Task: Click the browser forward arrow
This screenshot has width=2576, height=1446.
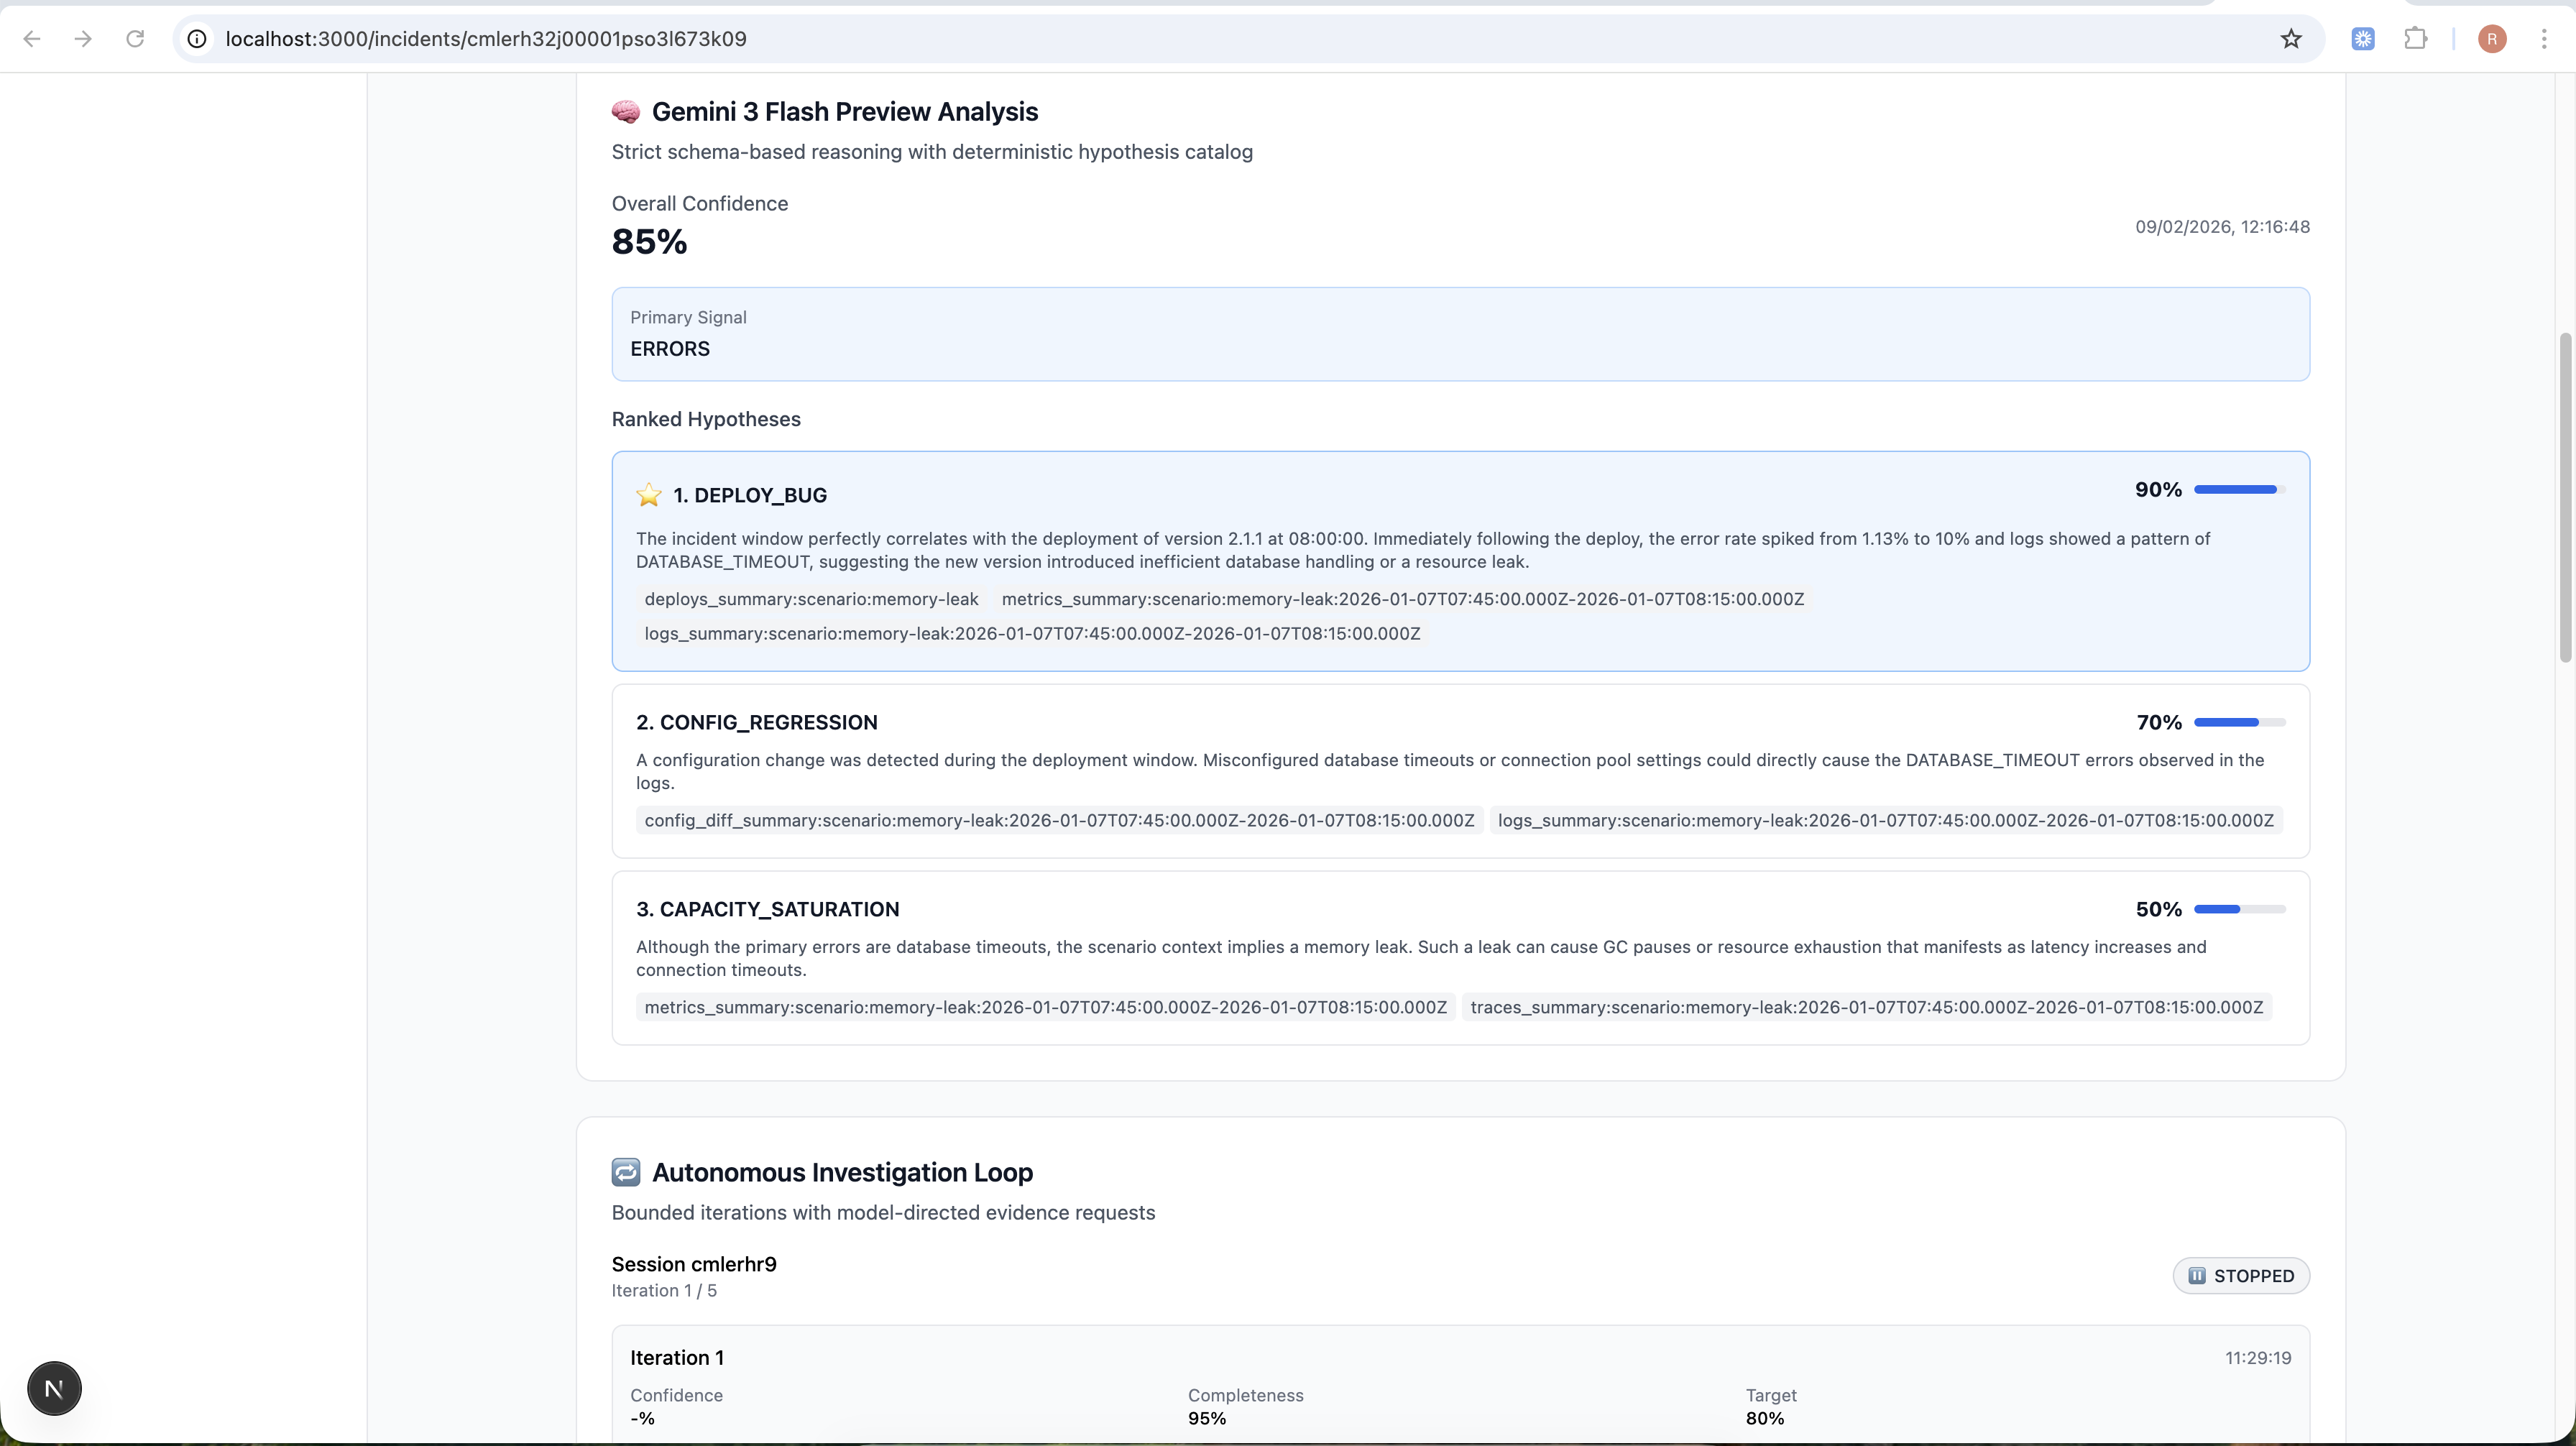Action: 84,39
